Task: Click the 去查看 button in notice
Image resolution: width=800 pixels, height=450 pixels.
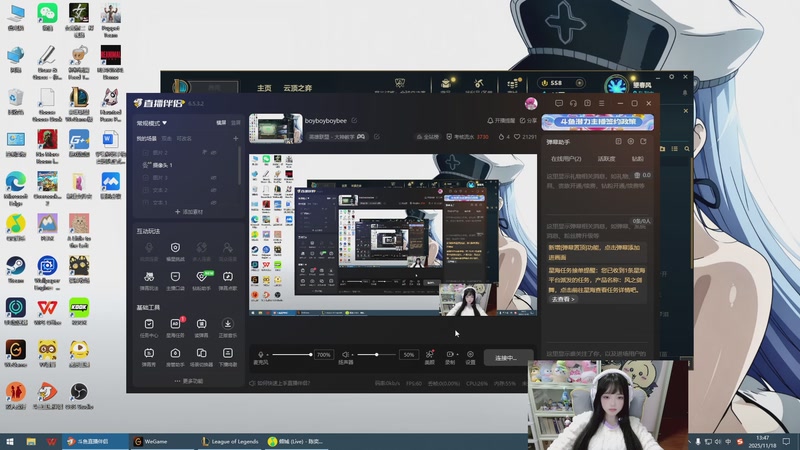Action: pos(563,299)
